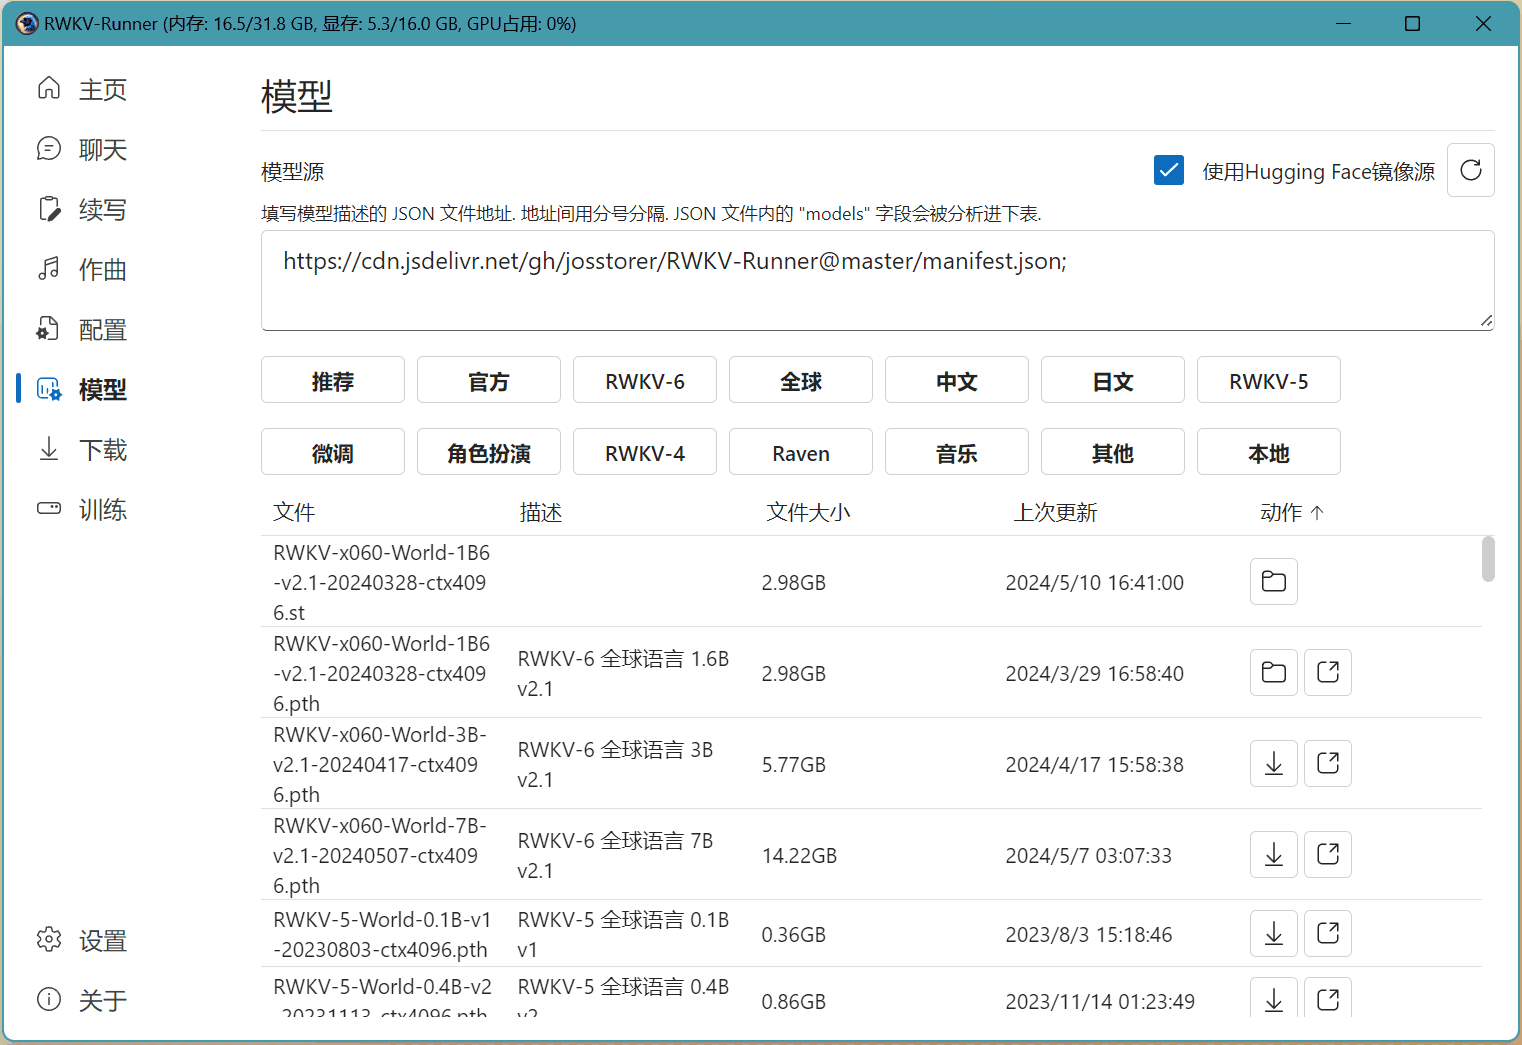Open 配置 page in sidebar
The image size is (1522, 1045).
click(102, 330)
